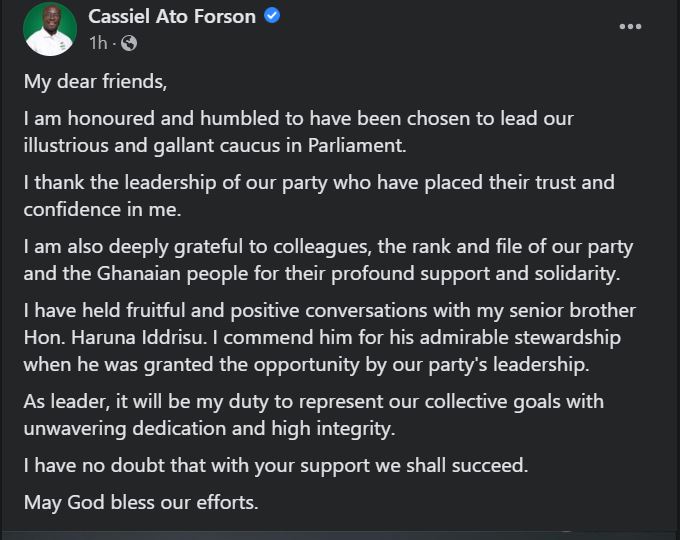Open the post options three-dot menu
Screen dimensions: 680x540
click(630, 26)
